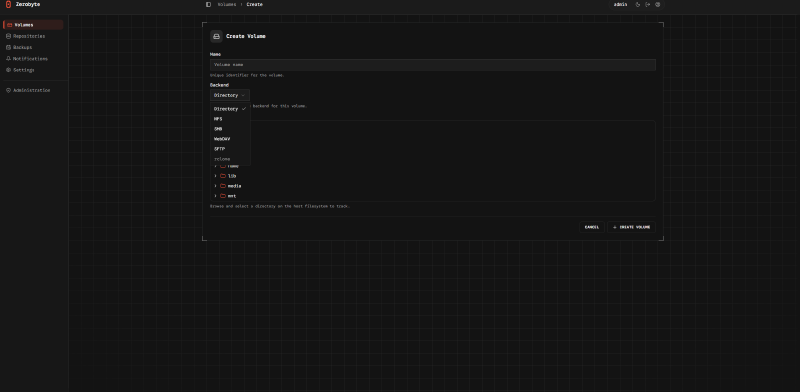Toggle the sidebar panel icon
Screen dimensions: 800x392
(x=208, y=5)
